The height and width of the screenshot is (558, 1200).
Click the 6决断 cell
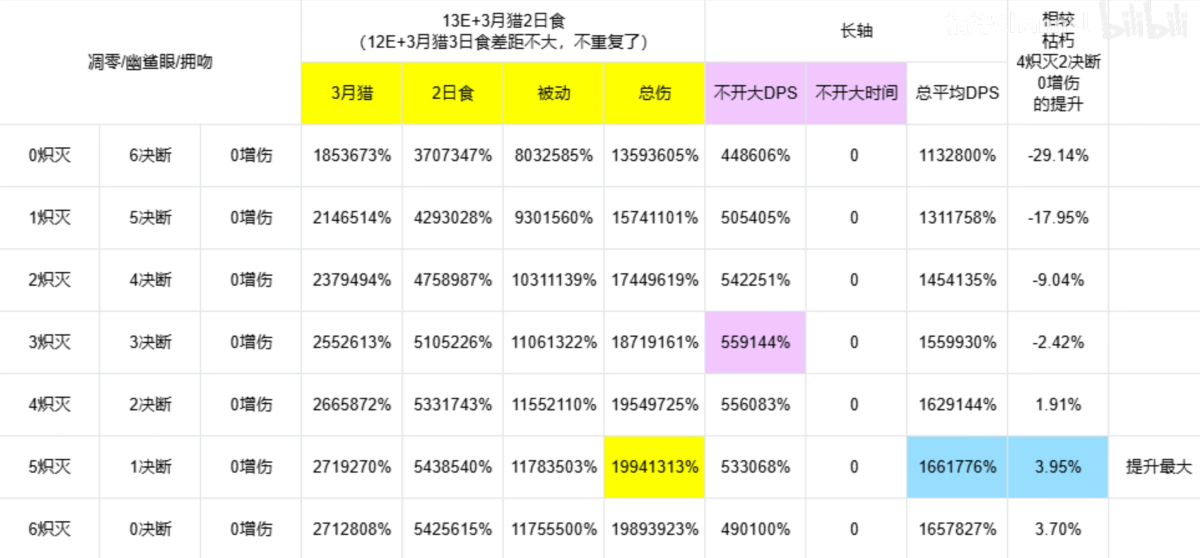150,155
